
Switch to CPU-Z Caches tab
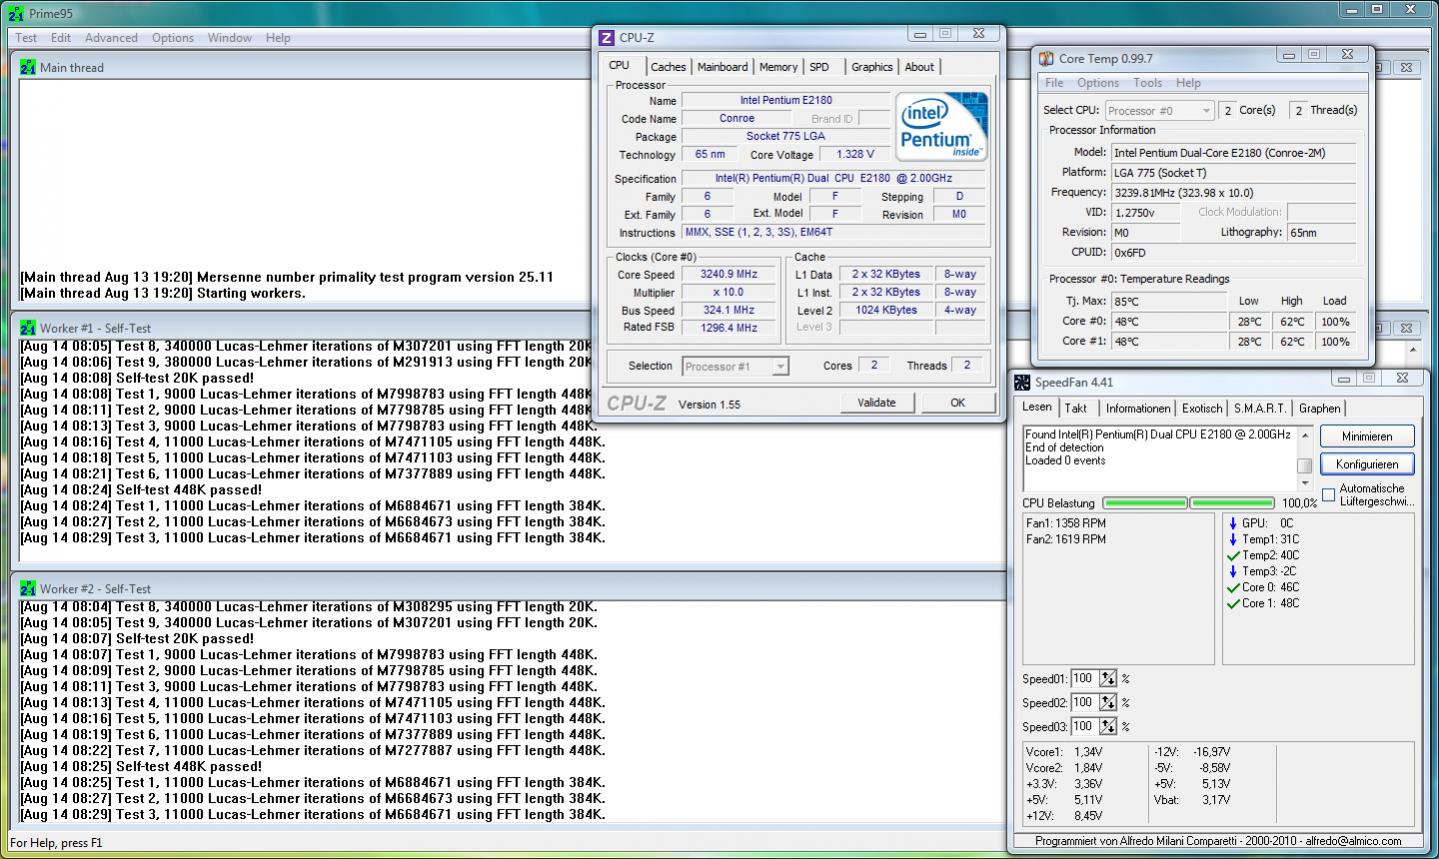click(x=668, y=67)
